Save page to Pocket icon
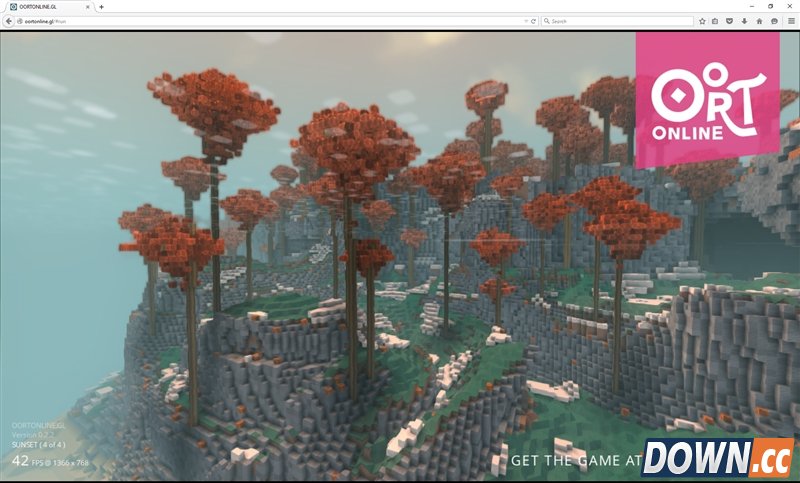Screen dimensions: 800x483 tap(730, 21)
